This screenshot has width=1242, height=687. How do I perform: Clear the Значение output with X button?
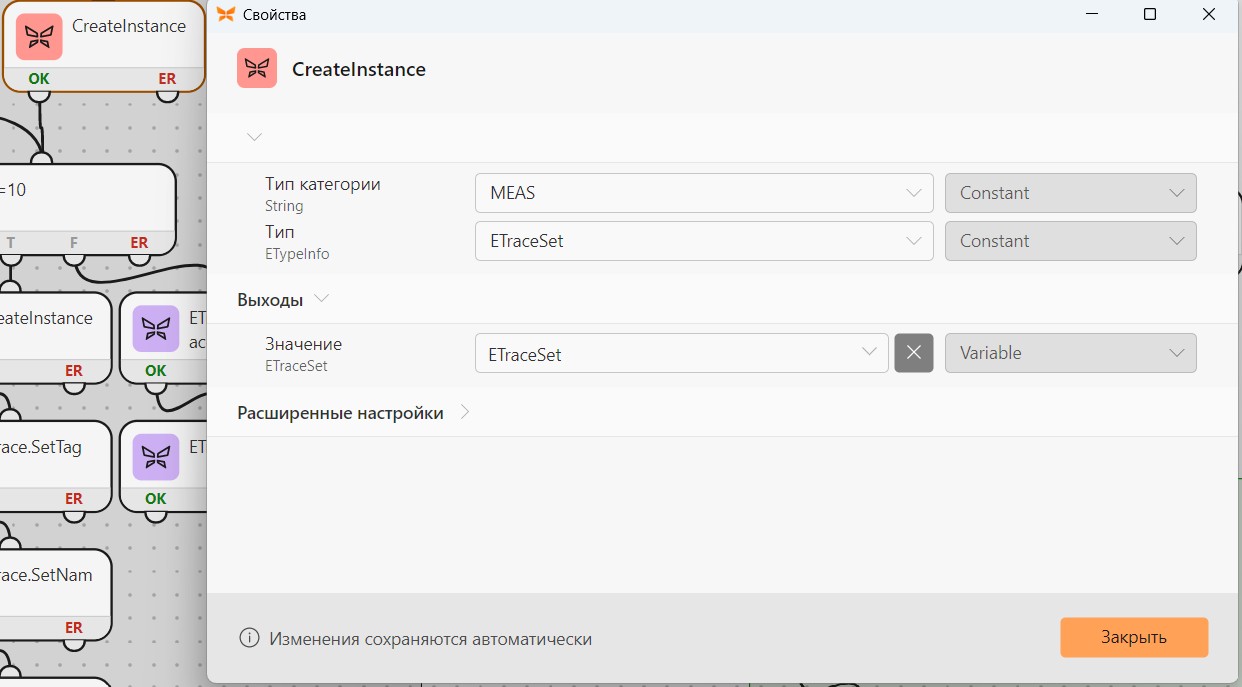[914, 353]
